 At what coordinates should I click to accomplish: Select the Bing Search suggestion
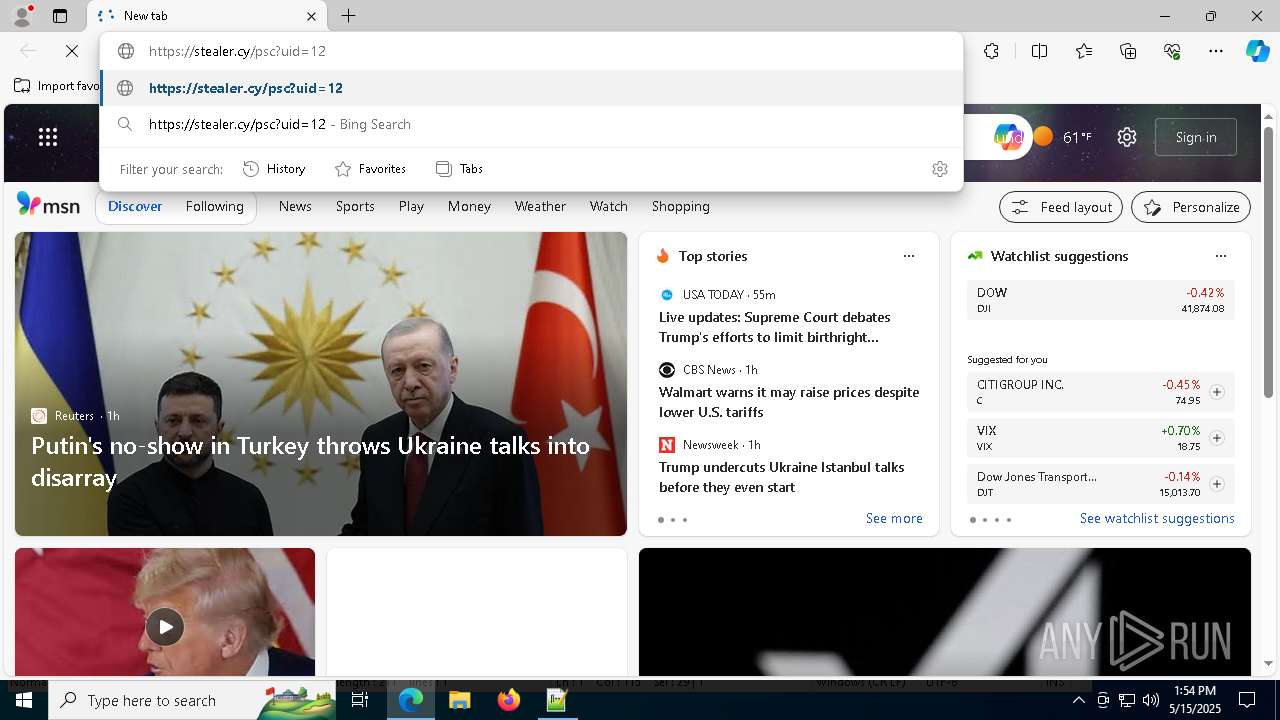(532, 124)
